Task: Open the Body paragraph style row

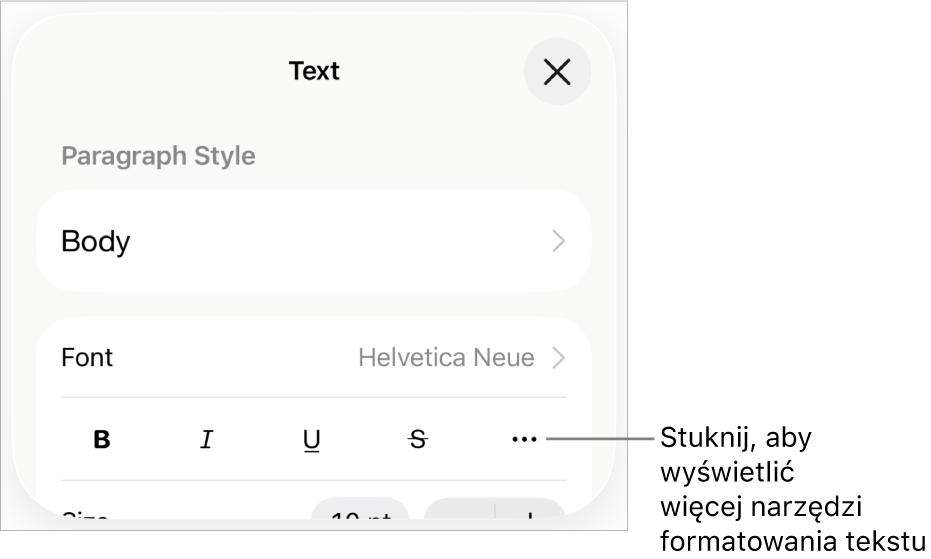Action: coord(313,241)
